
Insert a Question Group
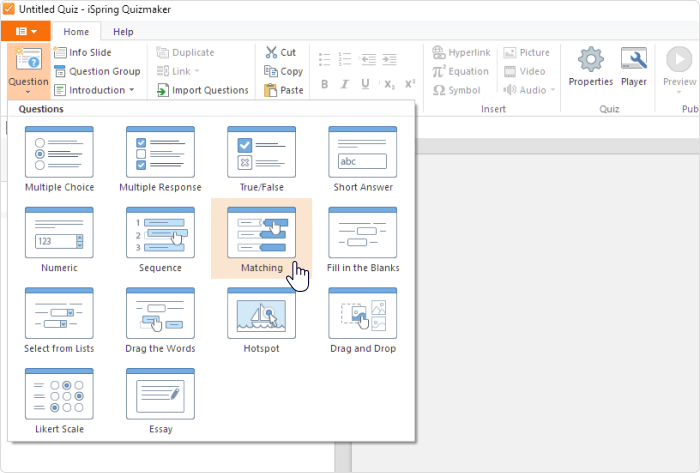click(97, 71)
